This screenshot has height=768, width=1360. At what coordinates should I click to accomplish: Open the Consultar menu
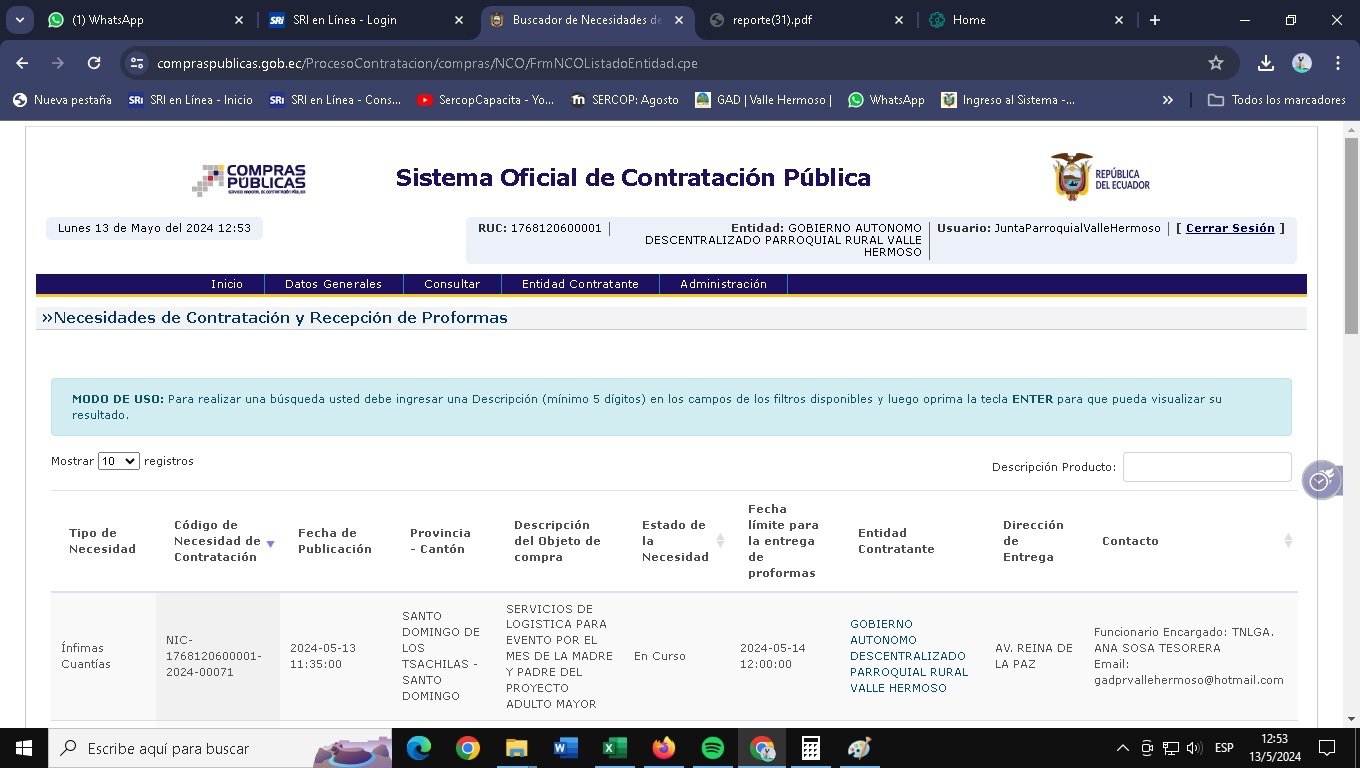[x=452, y=284]
